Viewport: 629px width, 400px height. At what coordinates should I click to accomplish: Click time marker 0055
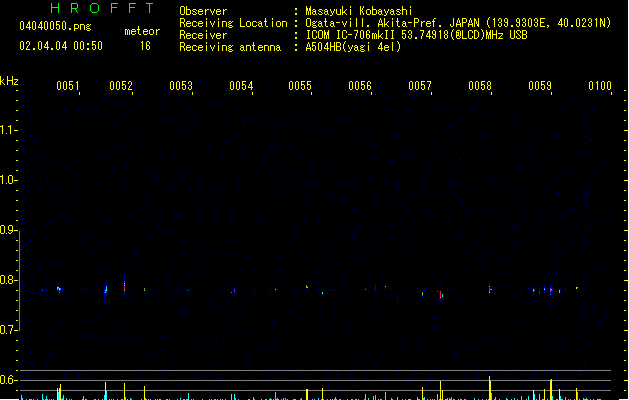click(300, 86)
